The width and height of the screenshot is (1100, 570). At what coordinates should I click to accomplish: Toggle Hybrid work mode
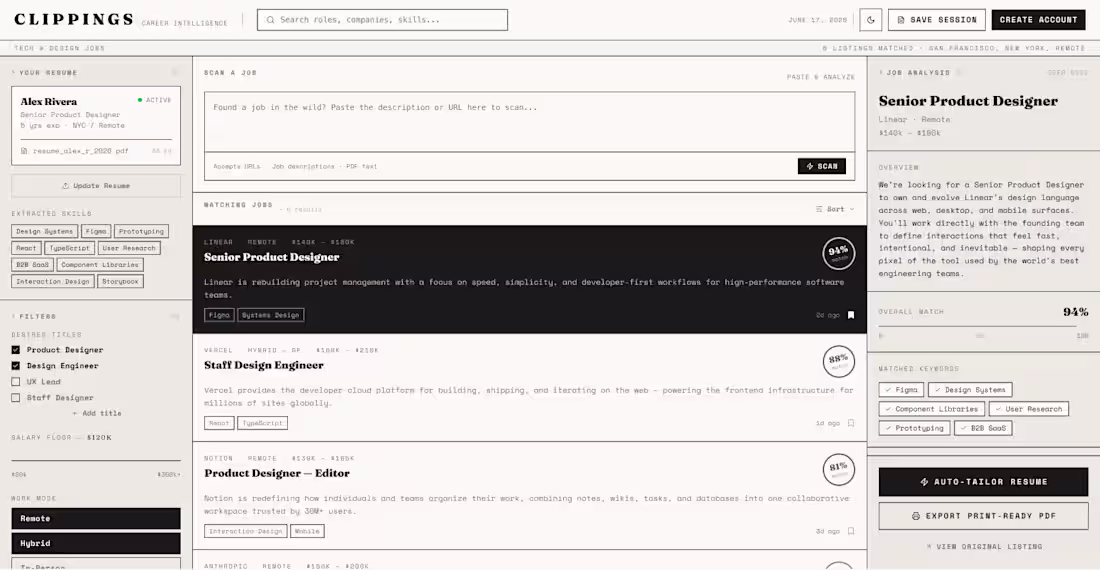tap(96, 543)
